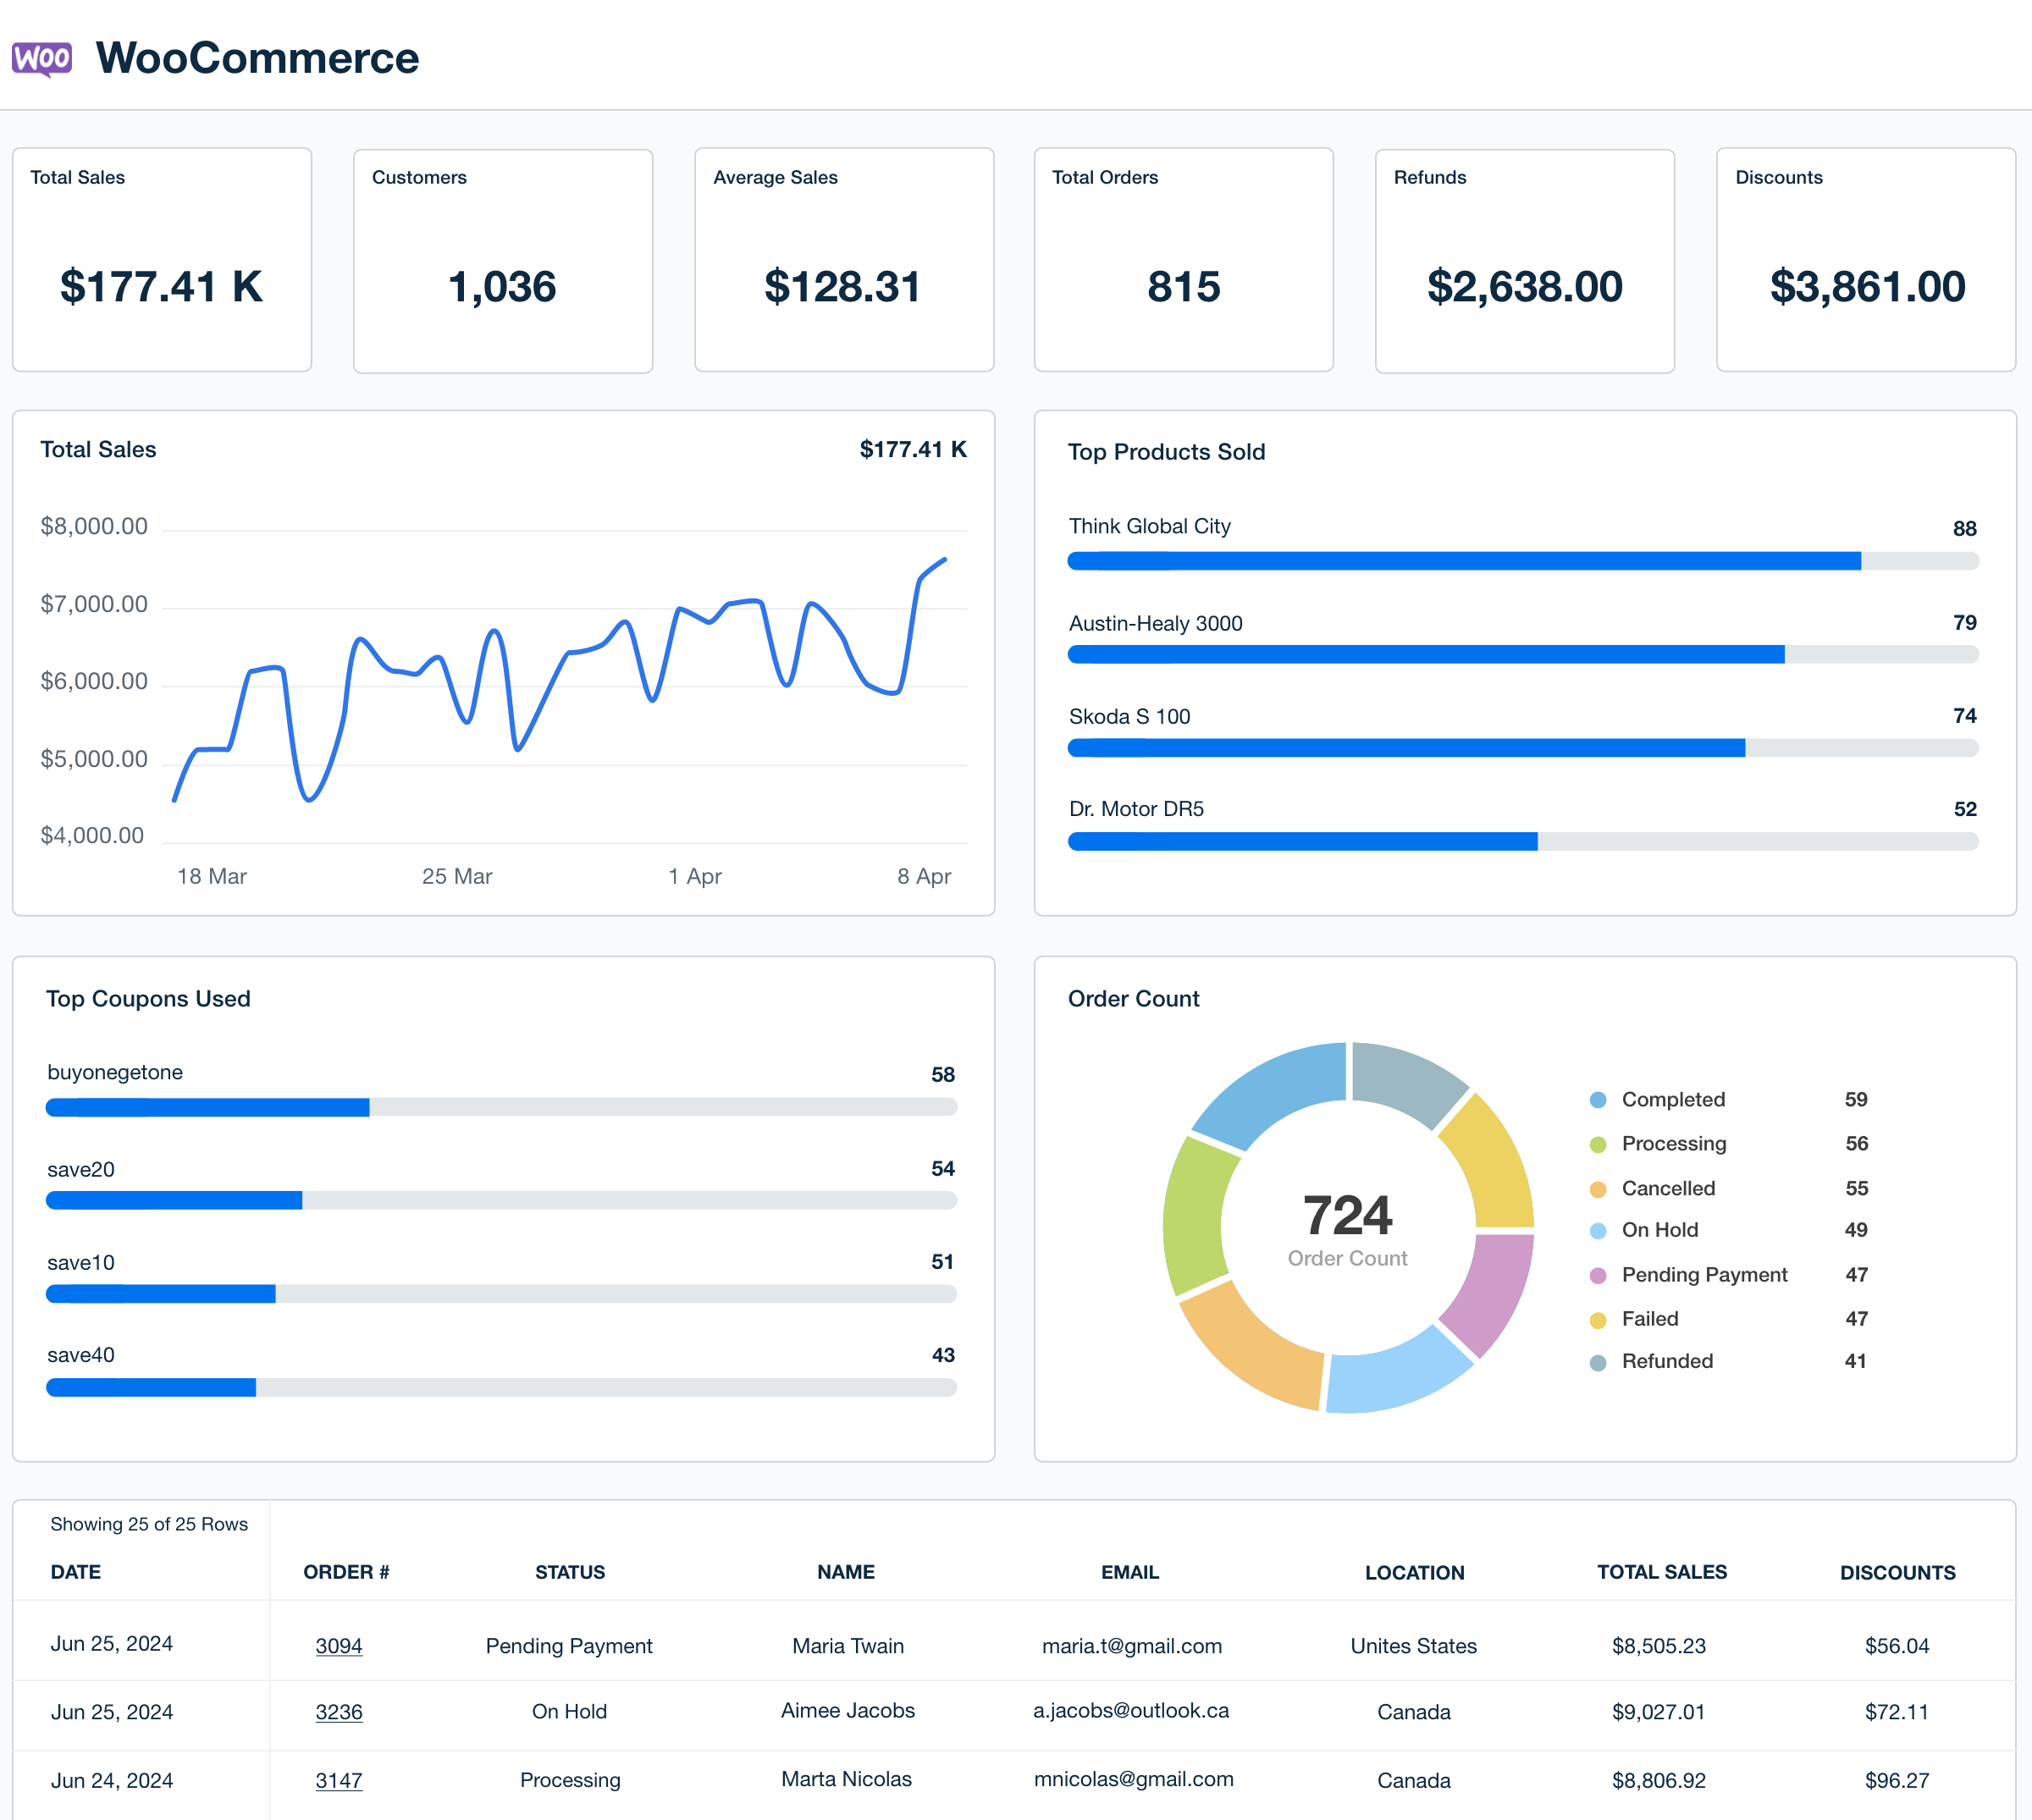Click the WooCommerce logo icon
2032x1820 pixels.
(x=42, y=59)
